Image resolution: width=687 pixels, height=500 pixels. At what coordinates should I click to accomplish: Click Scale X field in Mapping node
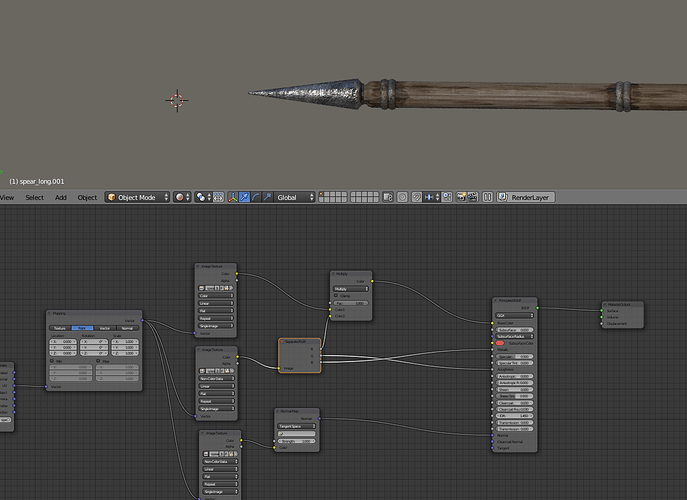[x=125, y=341]
